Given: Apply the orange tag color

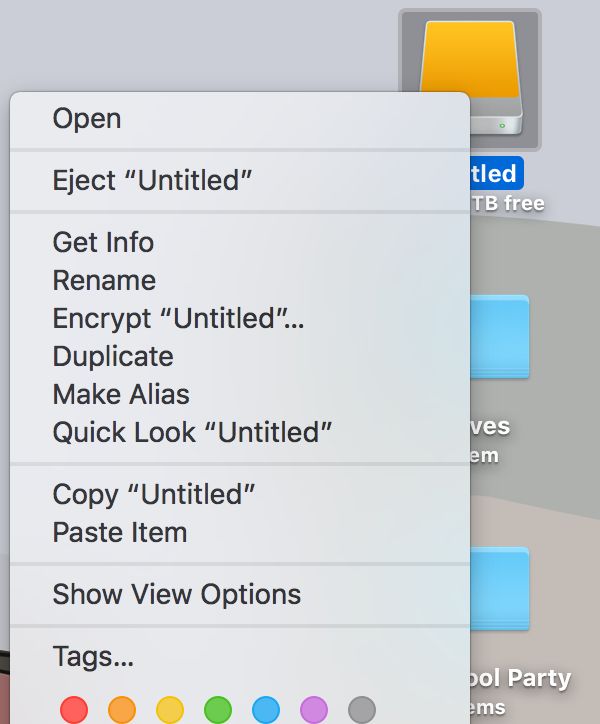Looking at the screenshot, I should (122, 710).
